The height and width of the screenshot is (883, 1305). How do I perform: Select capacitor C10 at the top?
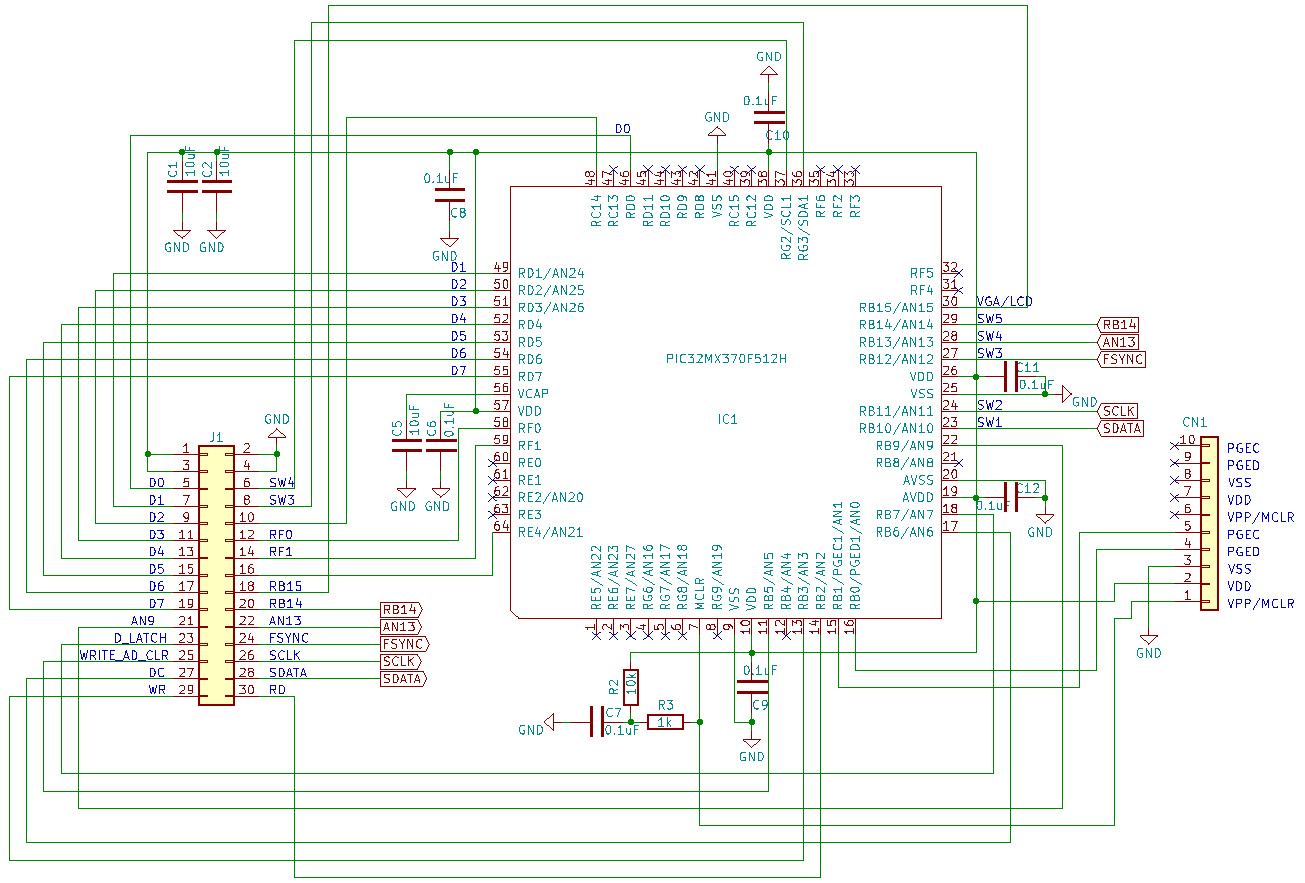(x=776, y=117)
